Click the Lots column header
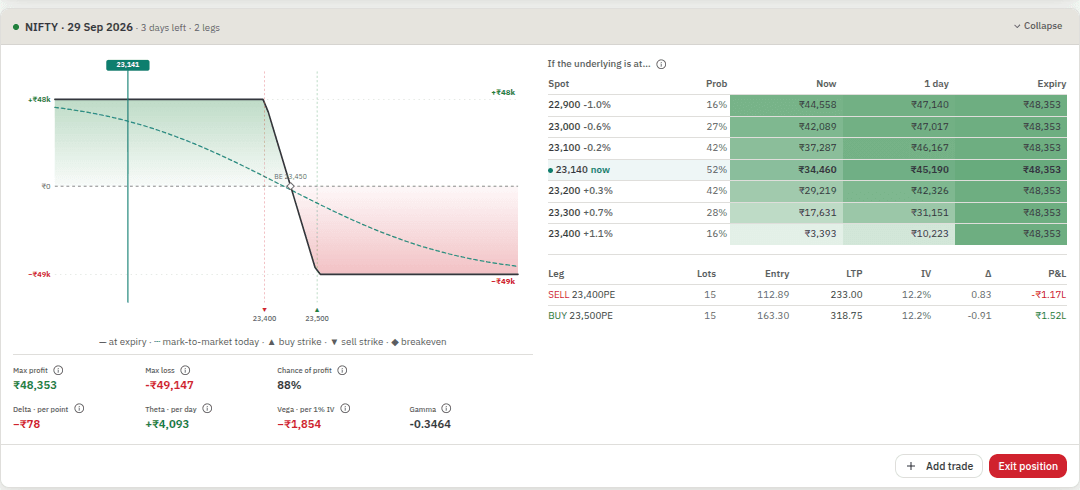Screen dimensions: 1080x490 click(706, 274)
